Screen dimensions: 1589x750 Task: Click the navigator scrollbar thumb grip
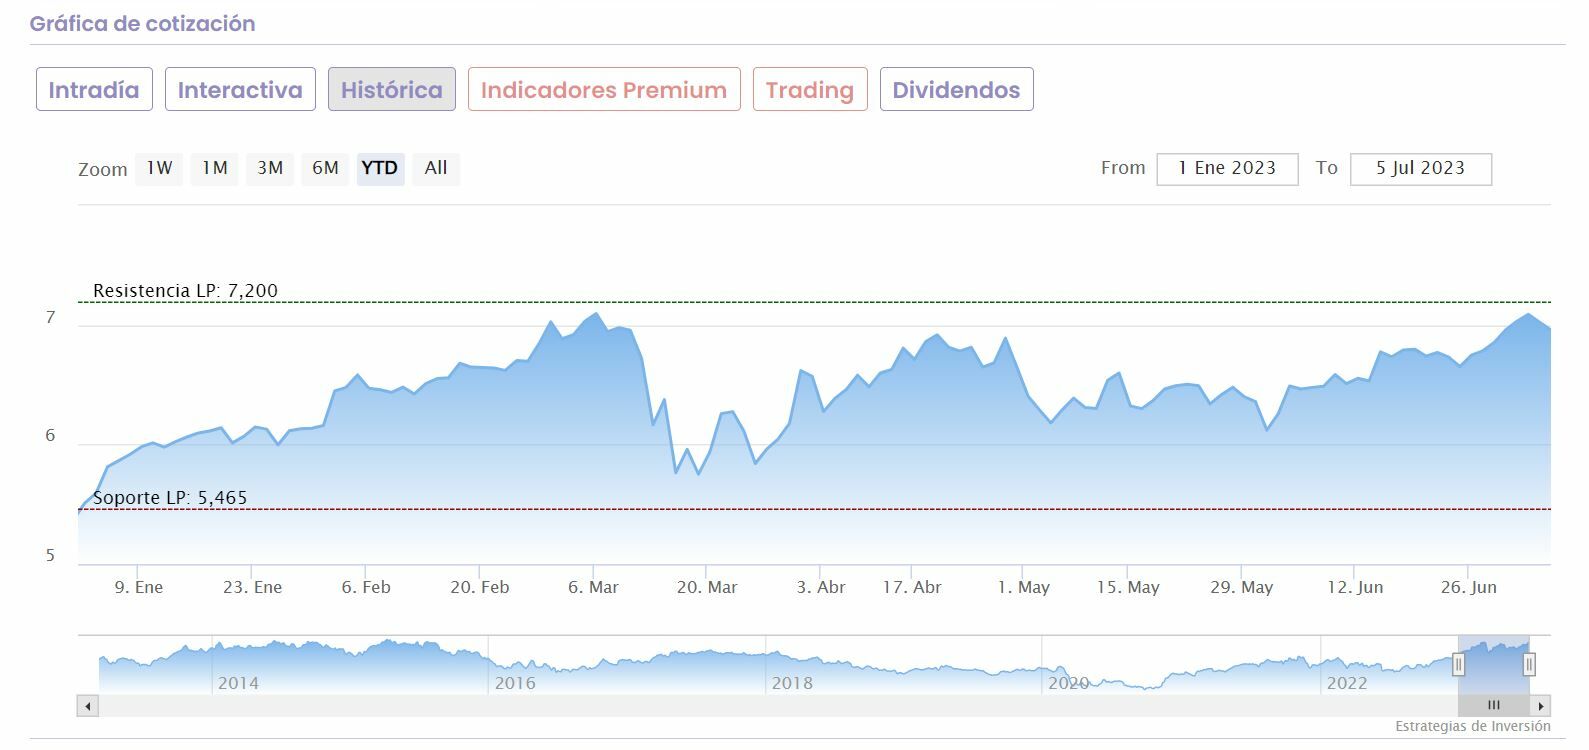click(x=1493, y=706)
